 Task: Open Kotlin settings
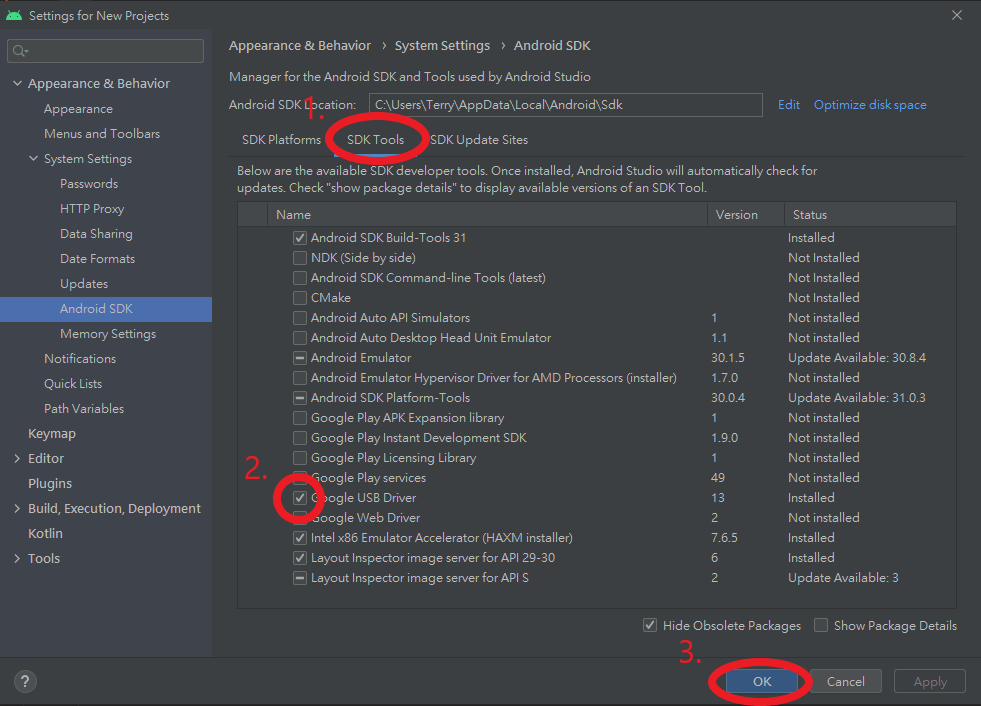pos(45,533)
